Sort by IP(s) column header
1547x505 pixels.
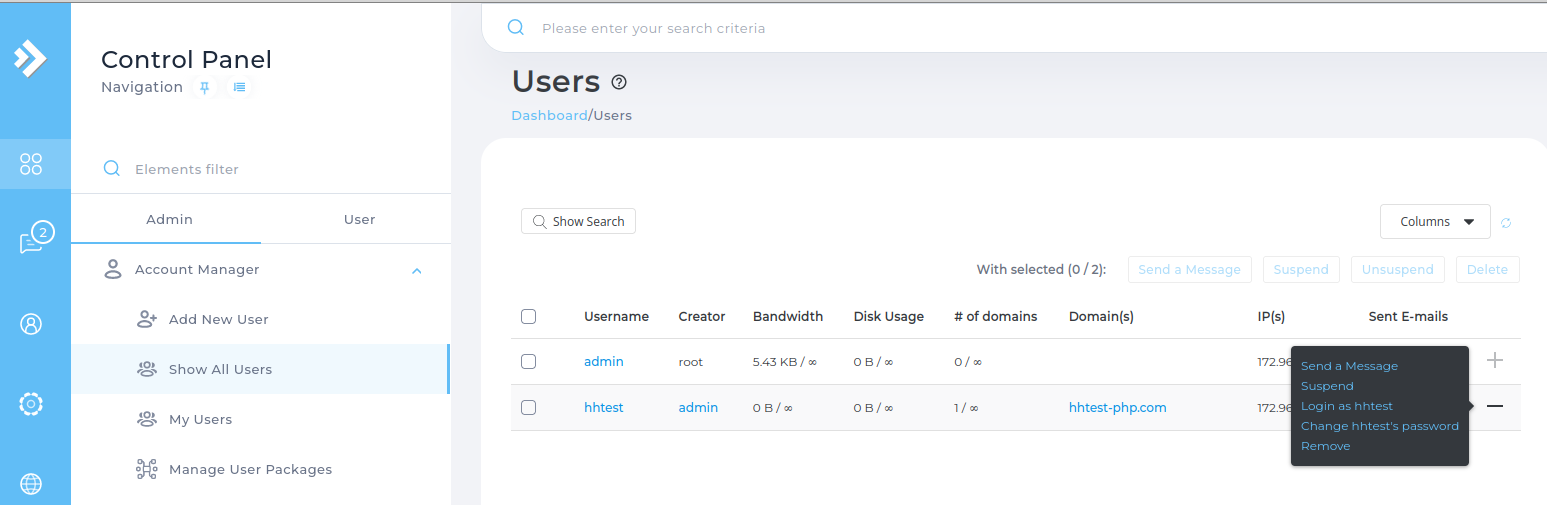point(1271,316)
